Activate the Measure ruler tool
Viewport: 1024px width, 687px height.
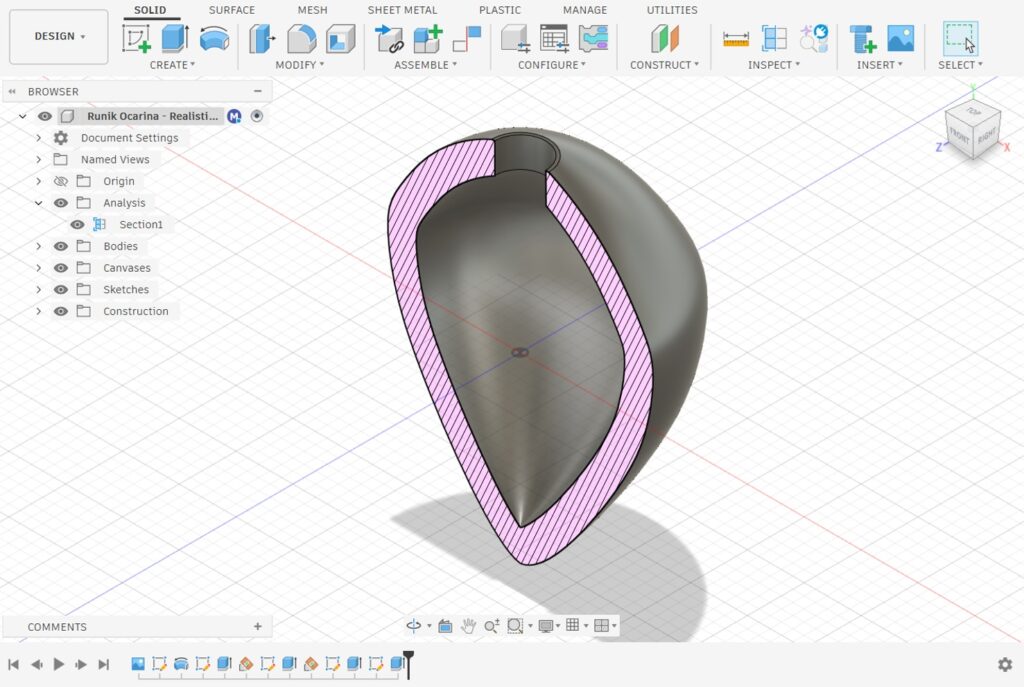click(x=736, y=39)
